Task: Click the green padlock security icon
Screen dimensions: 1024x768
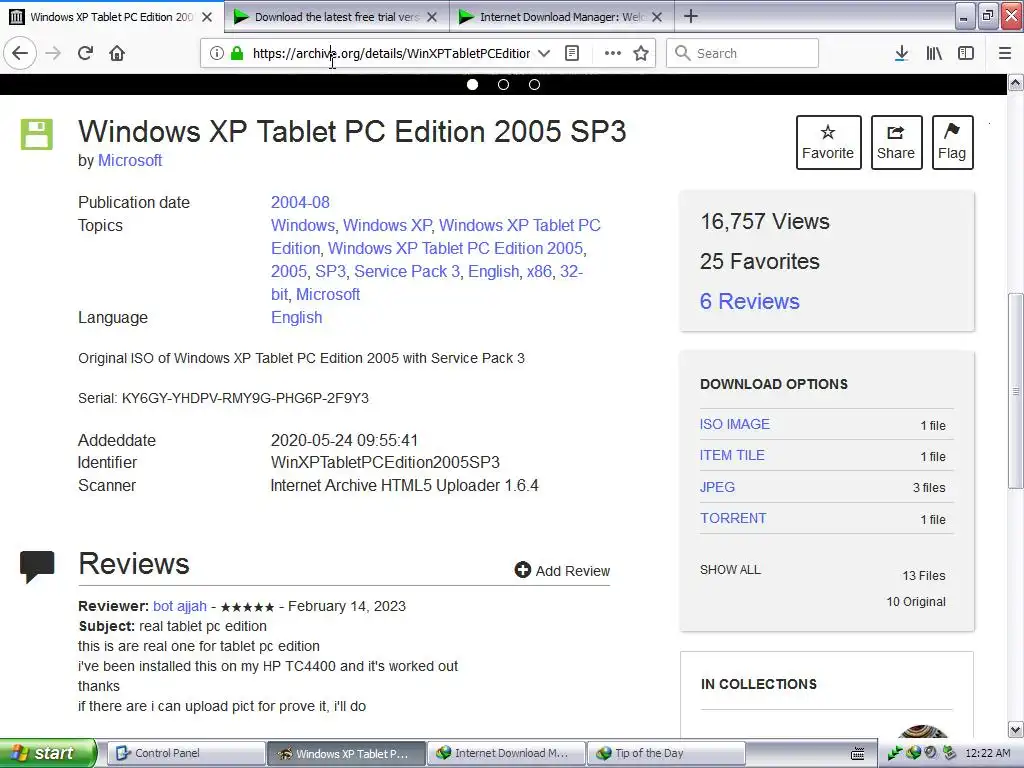Action: (237, 53)
